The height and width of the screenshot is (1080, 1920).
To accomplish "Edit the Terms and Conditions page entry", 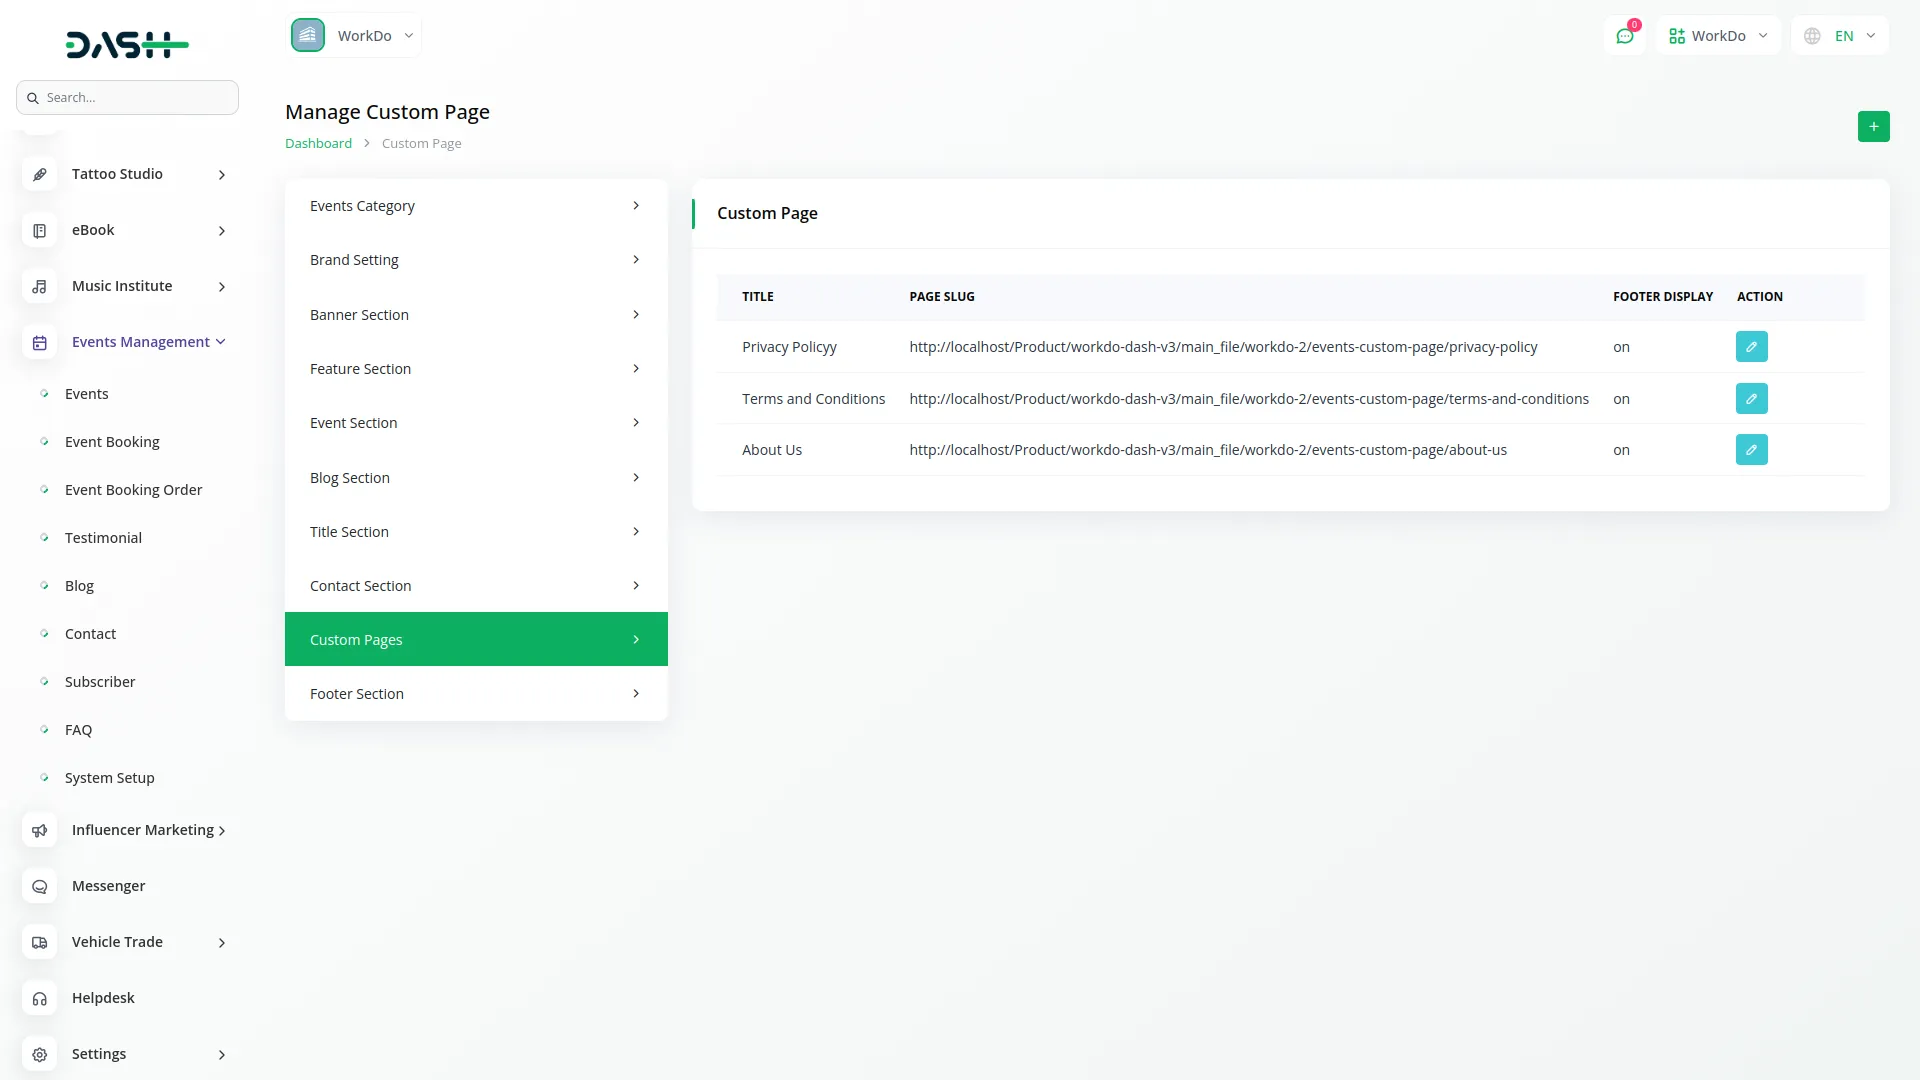I will (1751, 399).
